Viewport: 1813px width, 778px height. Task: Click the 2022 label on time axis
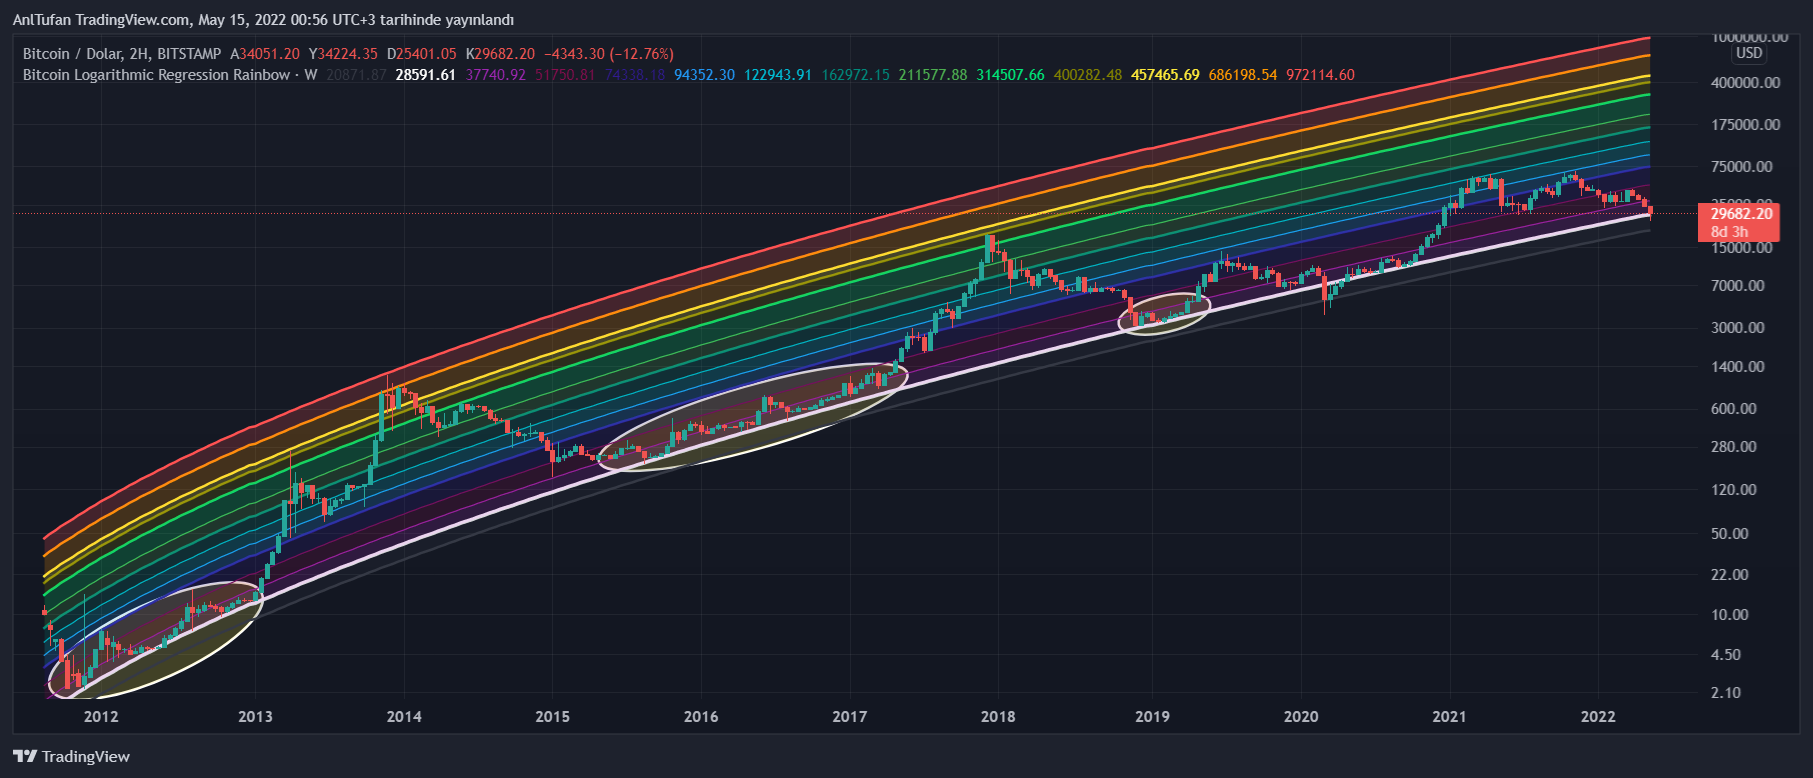[1597, 717]
